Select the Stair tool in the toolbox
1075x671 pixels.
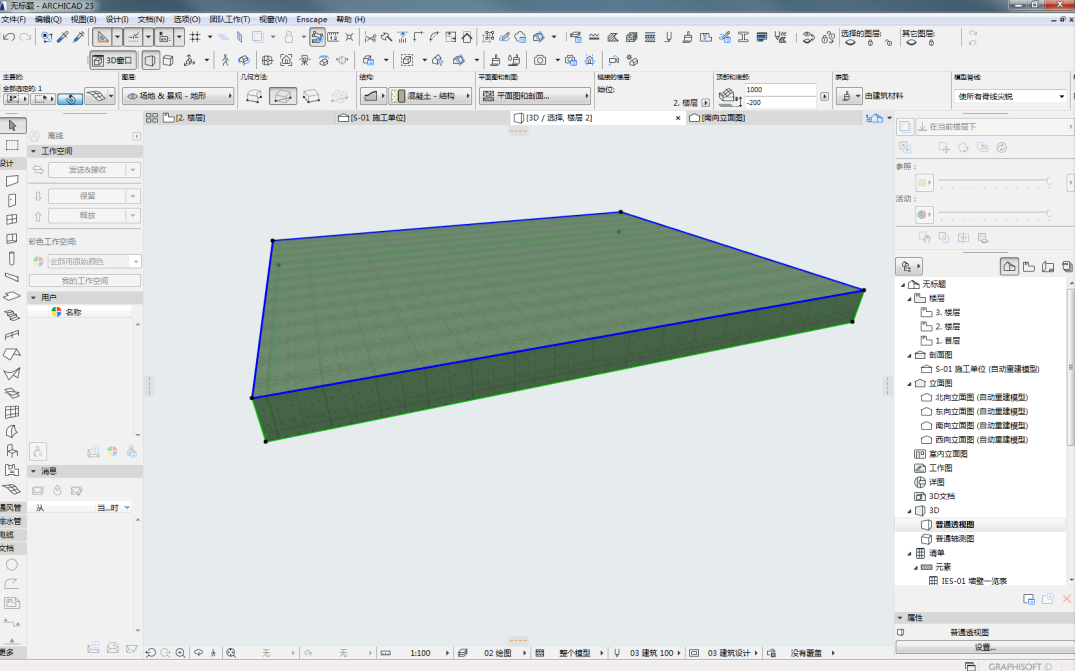tap(12, 315)
